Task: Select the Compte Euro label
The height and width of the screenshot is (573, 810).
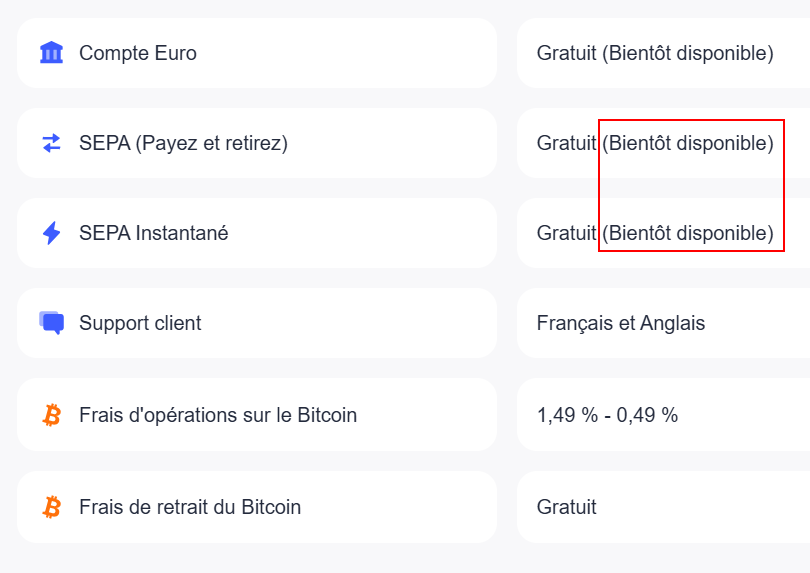Action: pos(138,53)
